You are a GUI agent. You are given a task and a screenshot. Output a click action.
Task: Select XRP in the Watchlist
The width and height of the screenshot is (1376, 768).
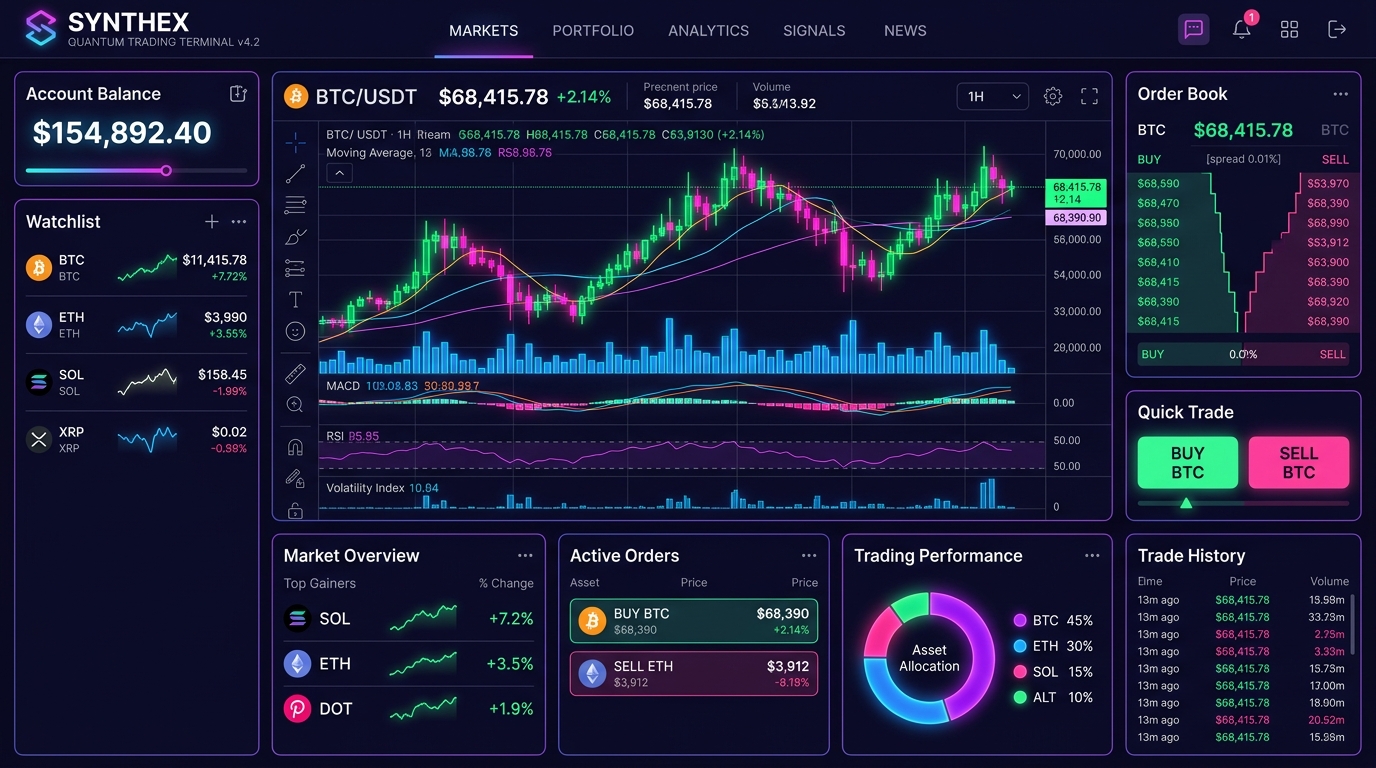click(x=136, y=439)
